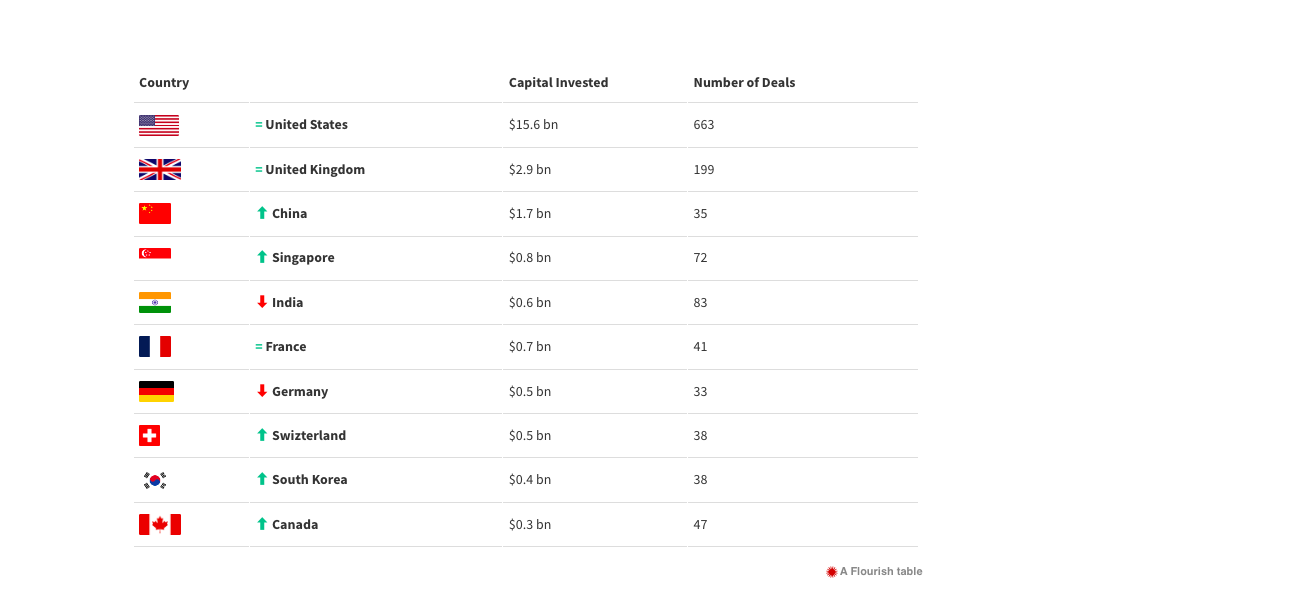Click the red down arrow beside India
This screenshot has height=609, width=1301.
[262, 302]
